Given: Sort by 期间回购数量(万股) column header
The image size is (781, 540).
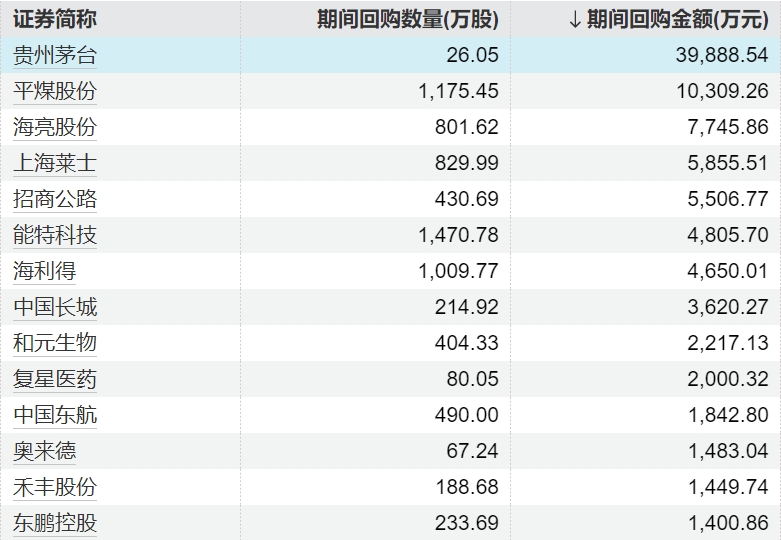Looking at the screenshot, I should 408,20.
